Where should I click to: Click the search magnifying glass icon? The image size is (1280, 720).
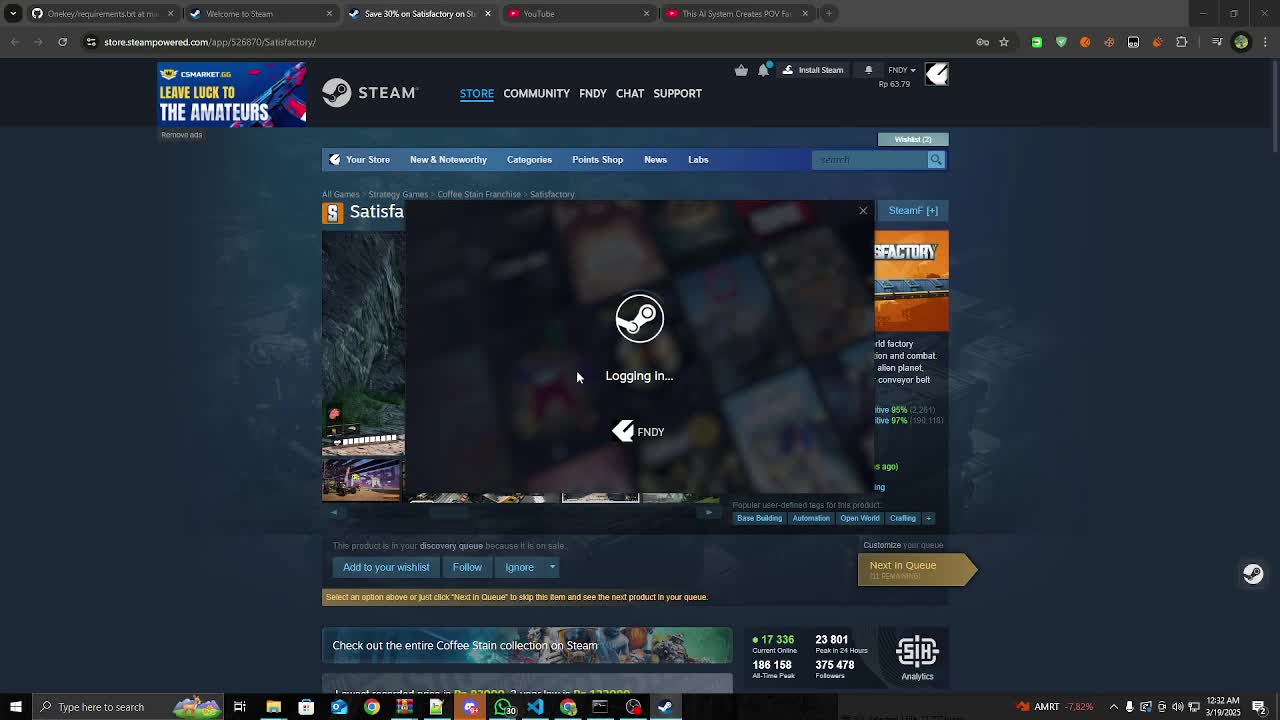[x=936, y=160]
